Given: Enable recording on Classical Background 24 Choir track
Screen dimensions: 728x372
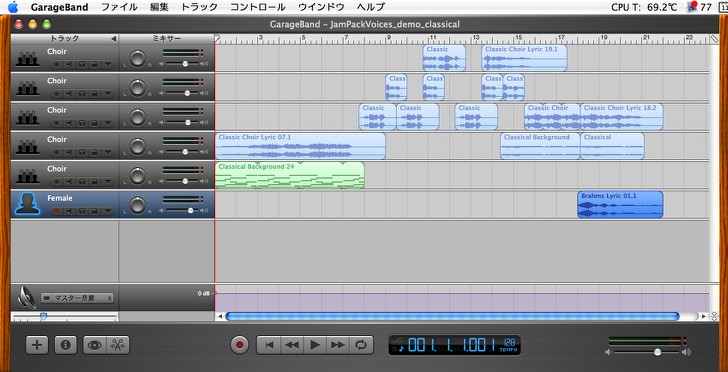Looking at the screenshot, I should point(57,182).
